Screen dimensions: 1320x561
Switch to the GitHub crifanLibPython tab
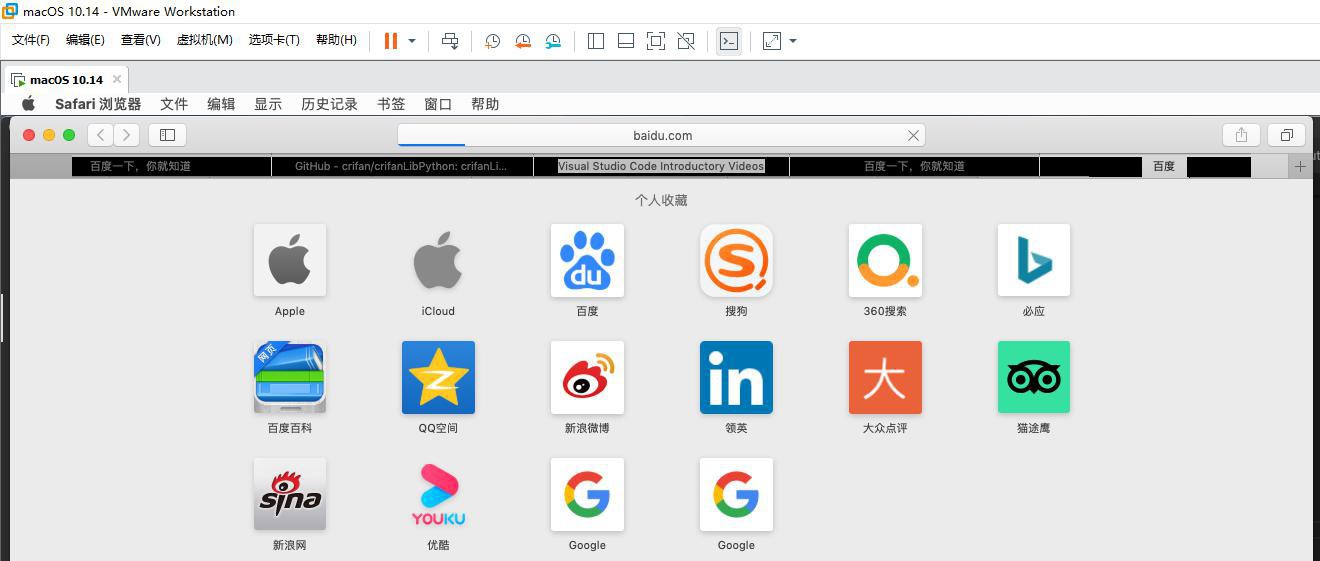coord(401,166)
